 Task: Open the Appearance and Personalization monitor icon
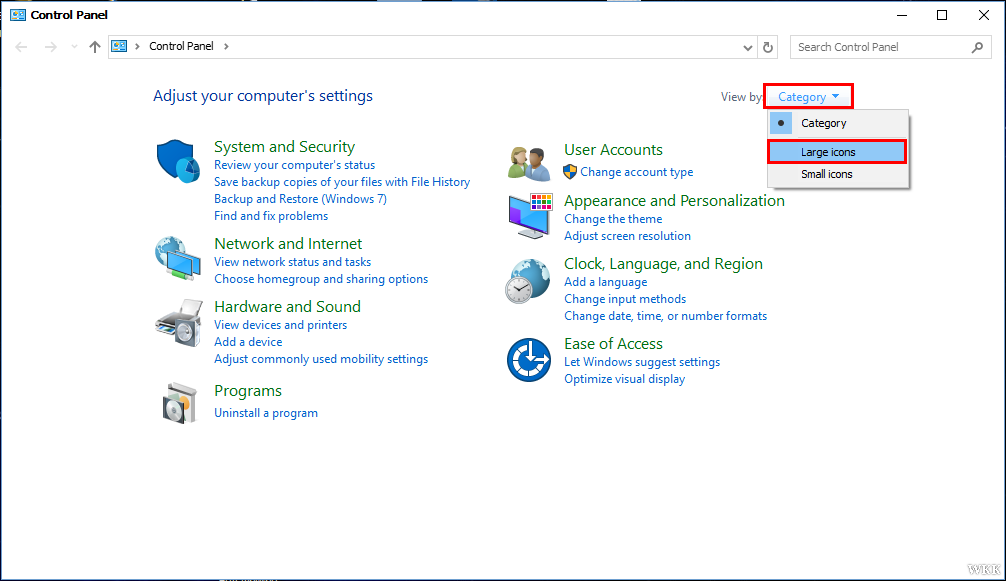coord(530,216)
